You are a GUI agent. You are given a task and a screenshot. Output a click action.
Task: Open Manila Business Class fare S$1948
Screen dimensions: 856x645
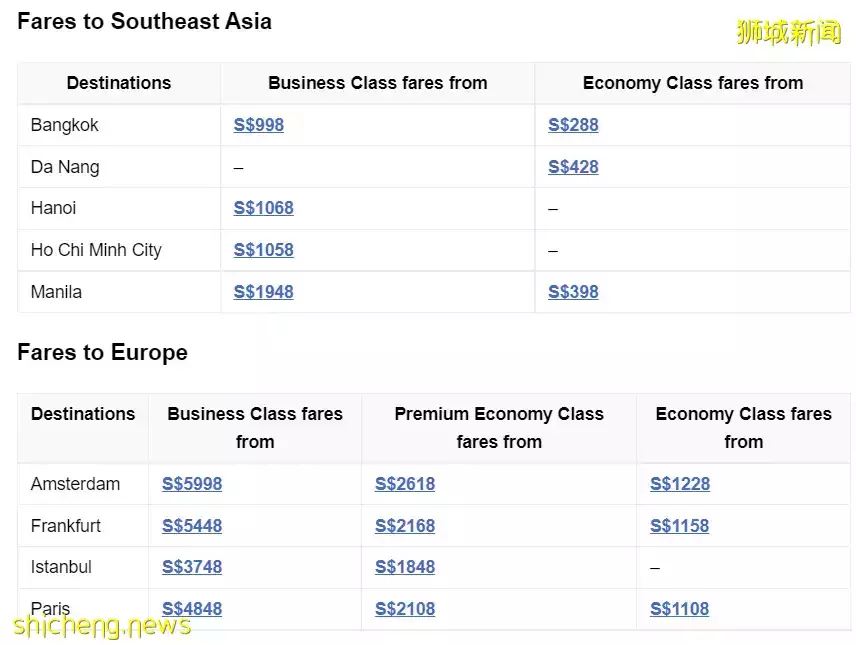(263, 292)
